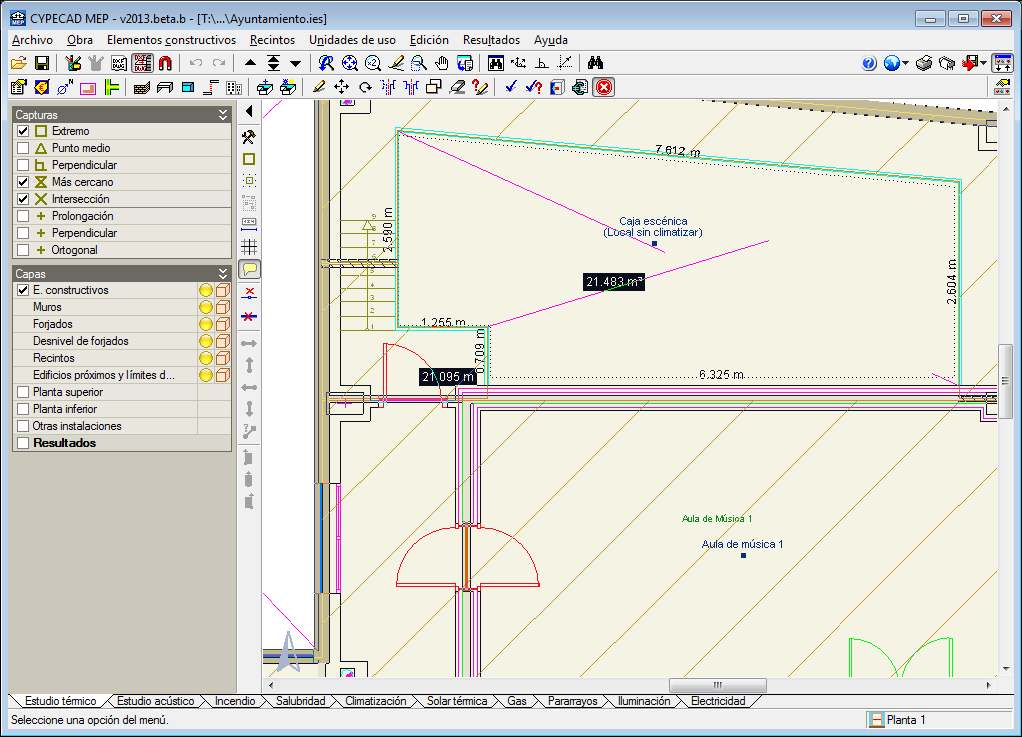Click the blue help question mark icon

point(868,63)
